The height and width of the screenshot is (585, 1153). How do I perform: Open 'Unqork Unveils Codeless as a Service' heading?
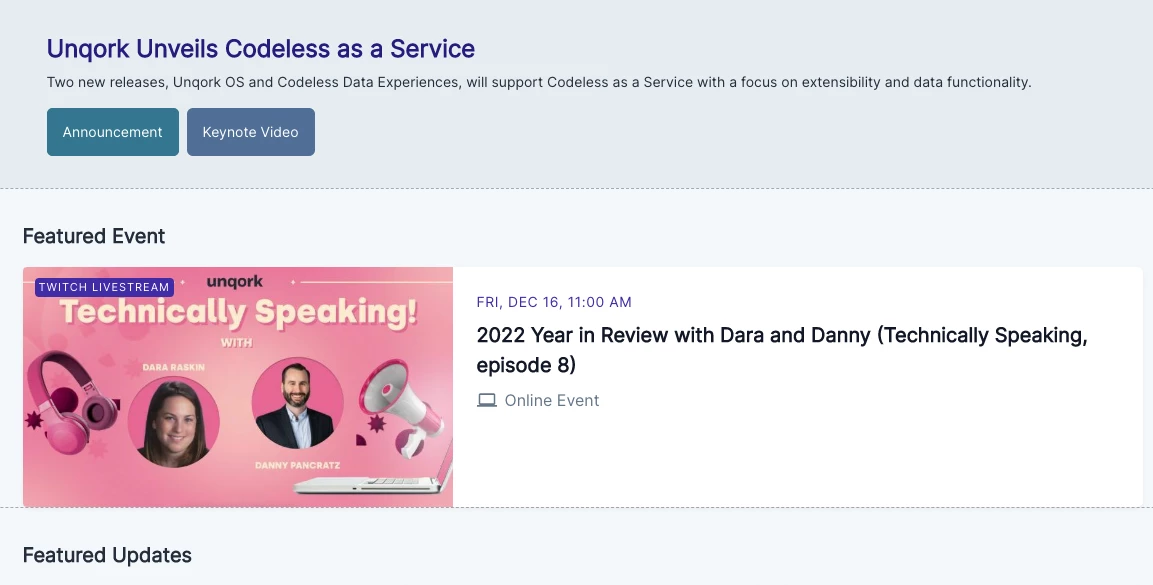pyautogui.click(x=261, y=49)
